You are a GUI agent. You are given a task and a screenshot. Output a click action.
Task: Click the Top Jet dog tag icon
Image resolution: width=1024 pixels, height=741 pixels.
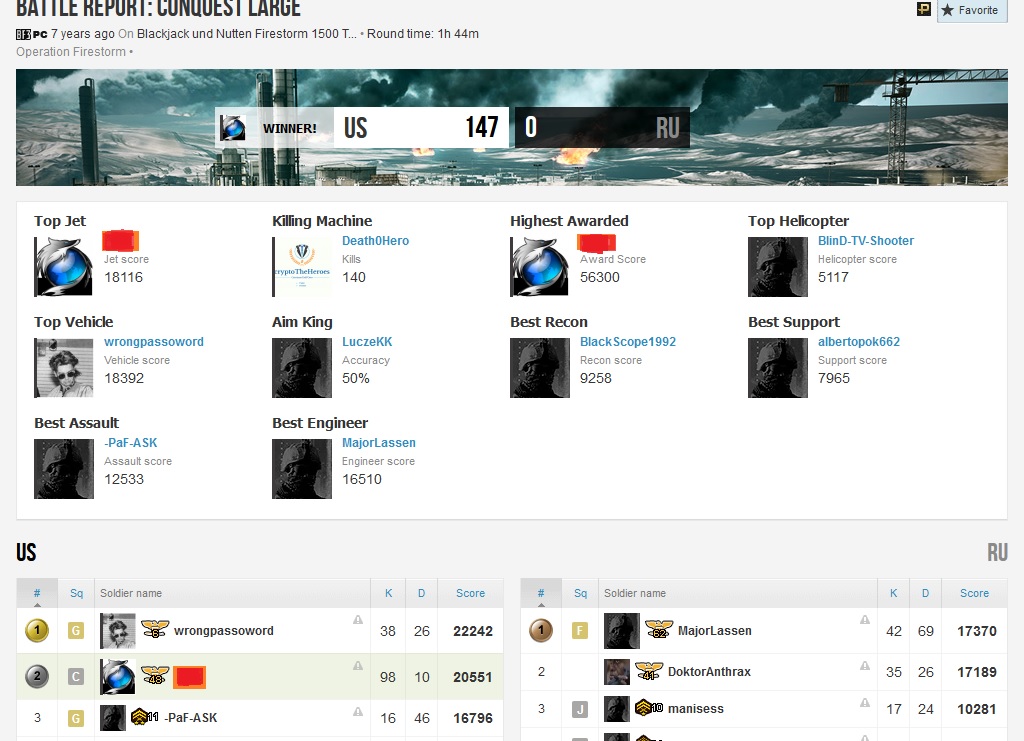tap(63, 266)
